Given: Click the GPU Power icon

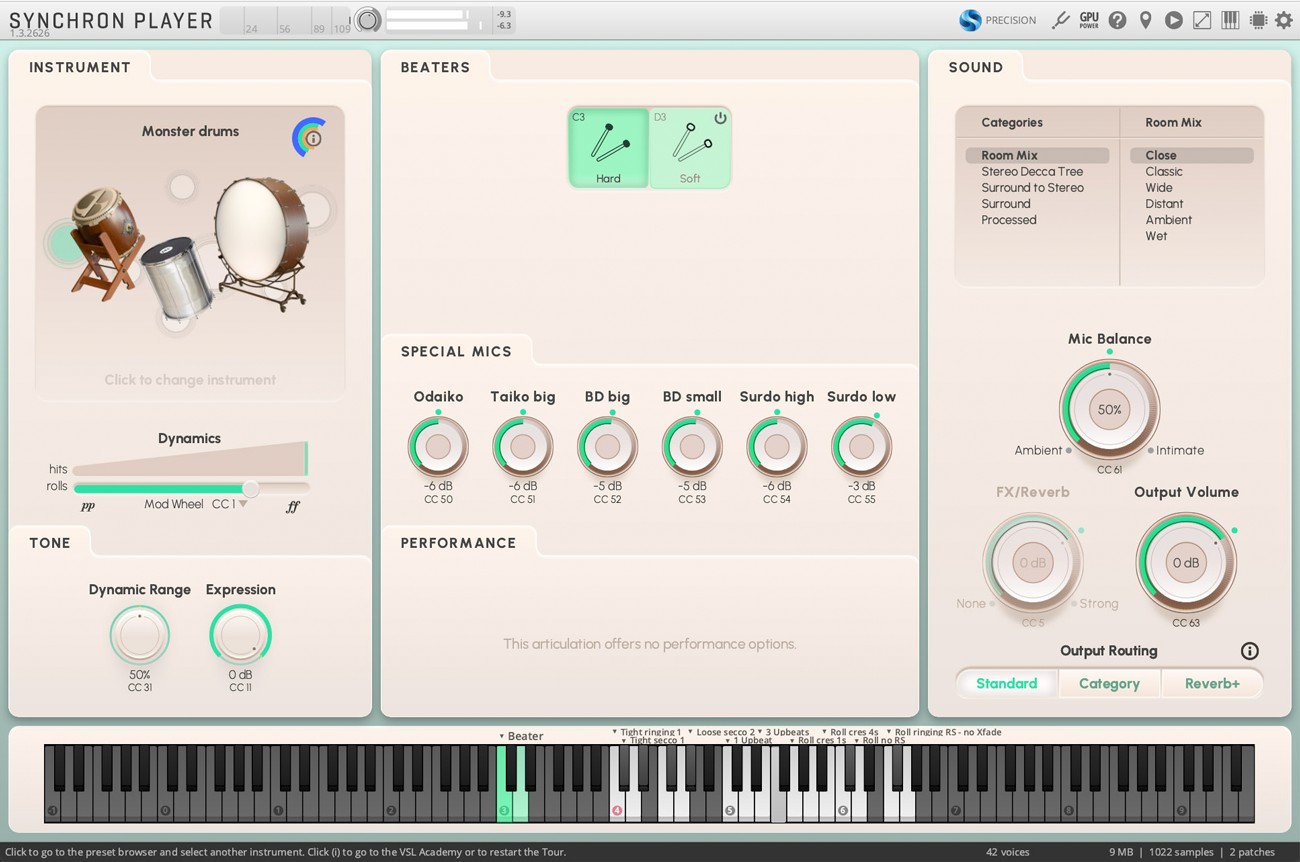Looking at the screenshot, I should coord(1088,19).
